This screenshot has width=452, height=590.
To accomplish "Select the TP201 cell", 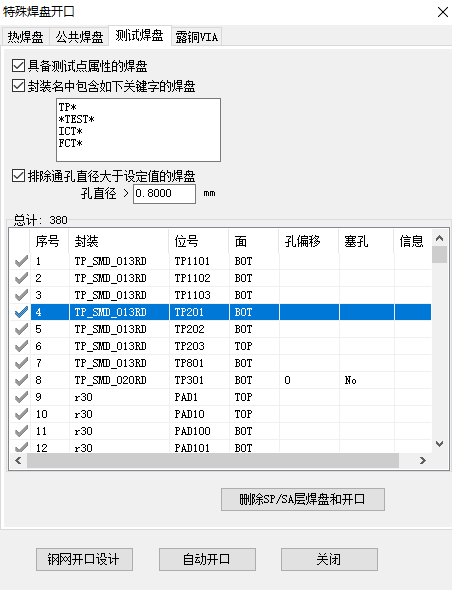I will [199, 312].
